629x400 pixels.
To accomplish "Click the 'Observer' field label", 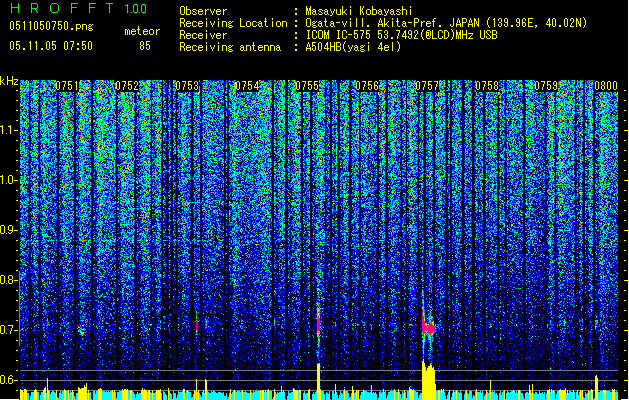I will (203, 11).
